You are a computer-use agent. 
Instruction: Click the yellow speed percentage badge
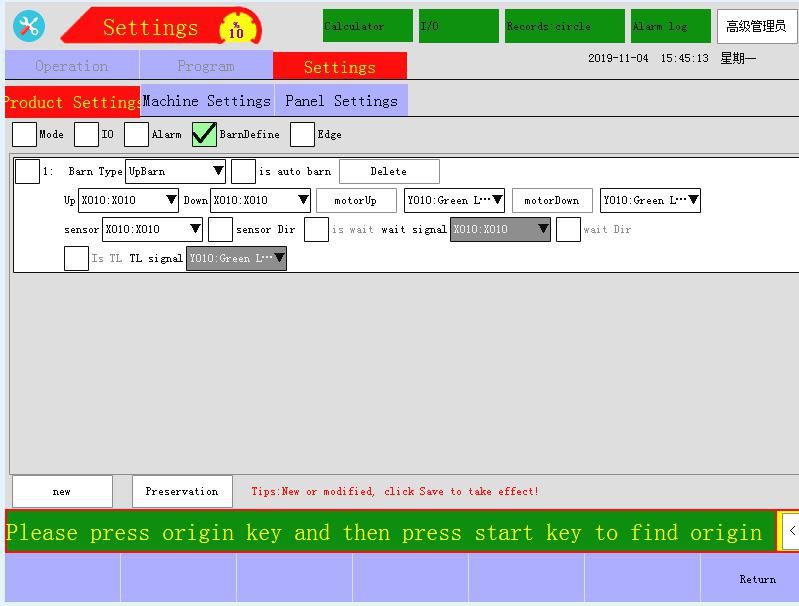tap(238, 27)
